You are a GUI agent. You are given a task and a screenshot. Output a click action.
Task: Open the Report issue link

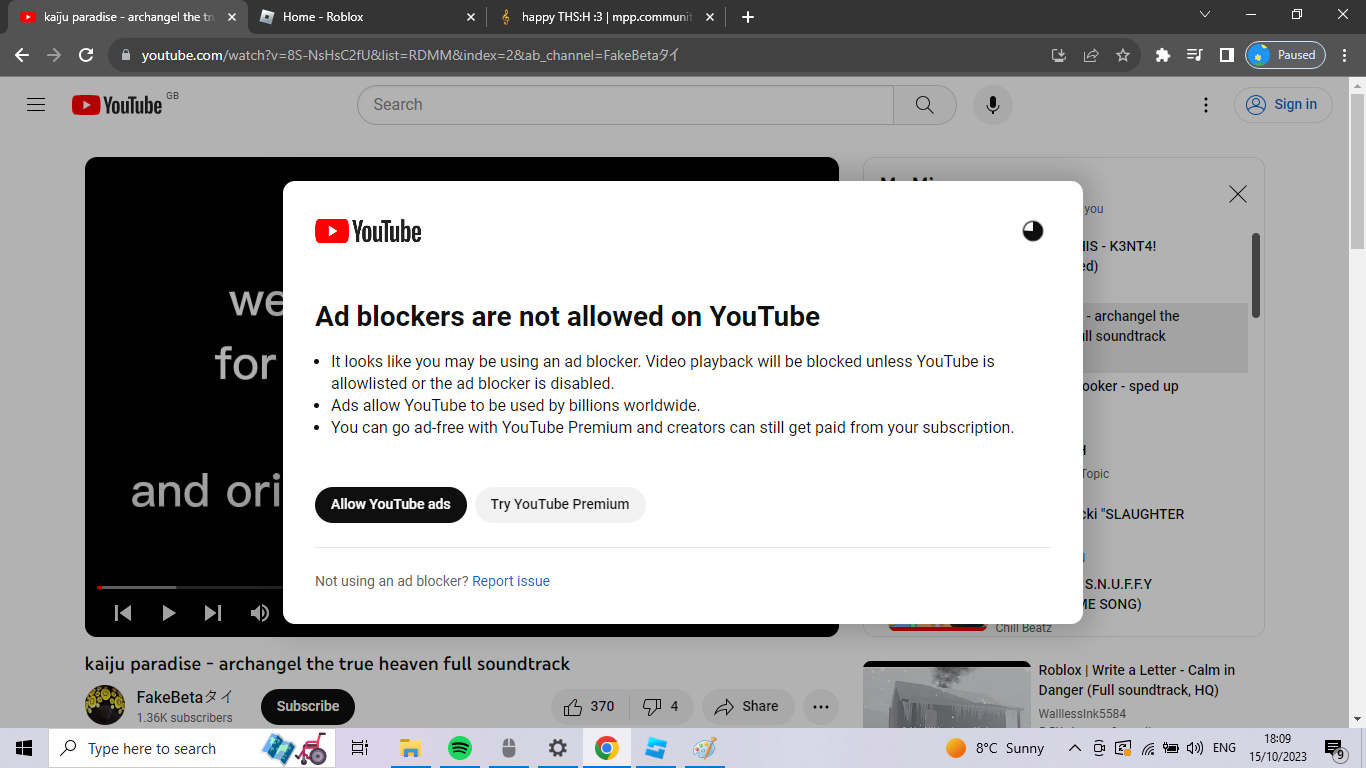[x=511, y=581]
